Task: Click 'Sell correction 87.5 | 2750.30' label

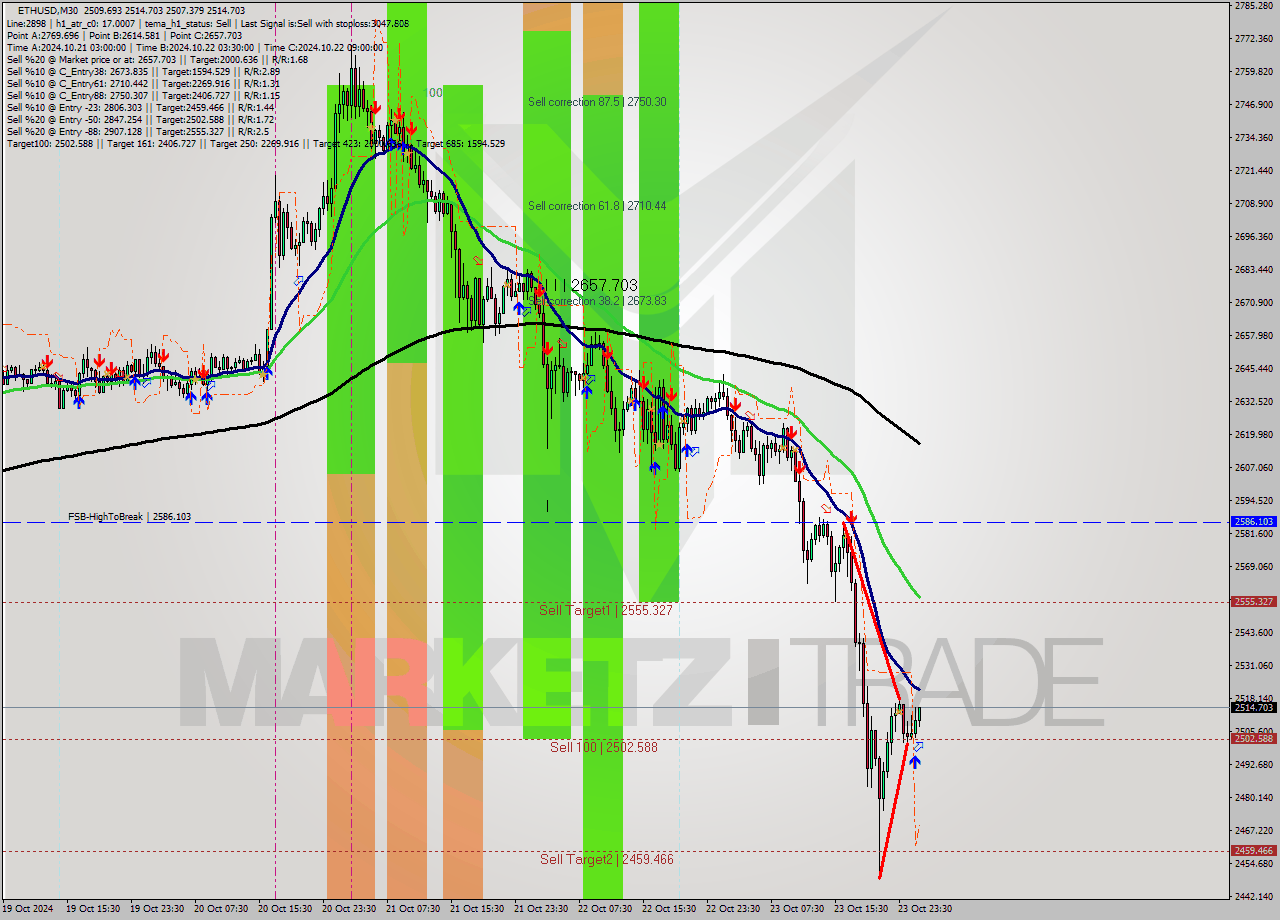Action: [597, 102]
